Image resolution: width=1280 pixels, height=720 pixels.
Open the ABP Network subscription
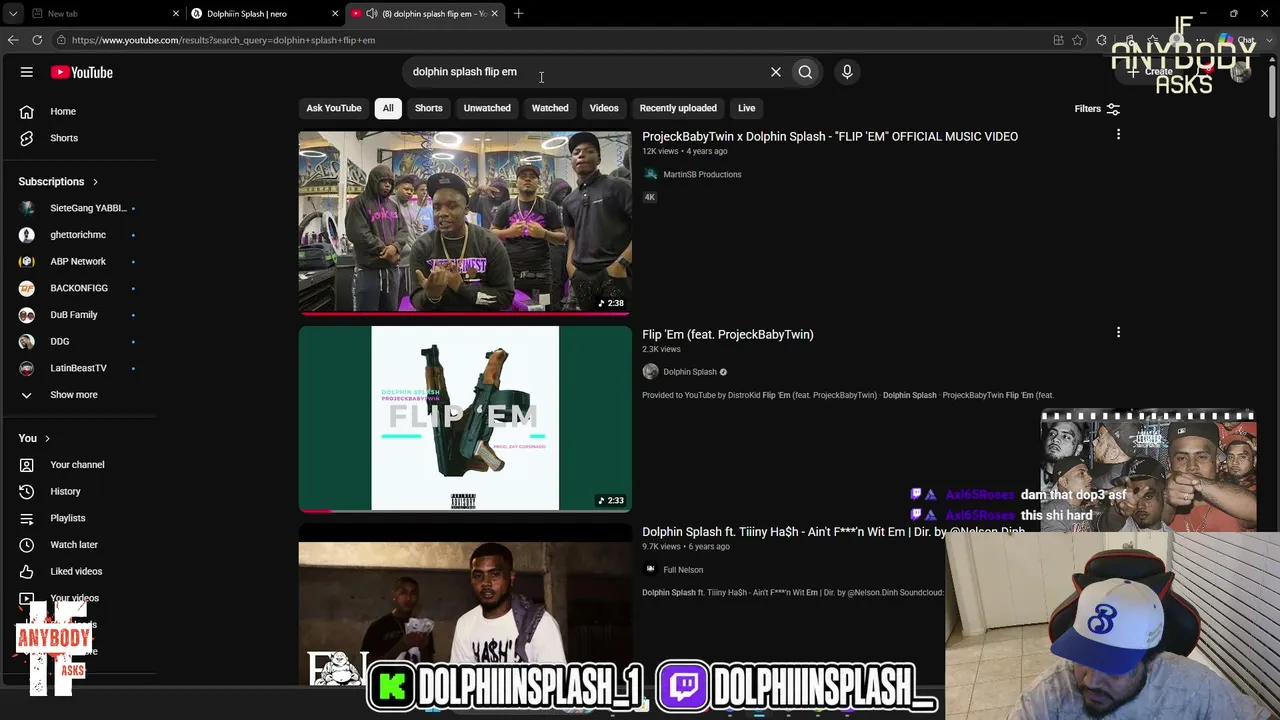coord(79,261)
